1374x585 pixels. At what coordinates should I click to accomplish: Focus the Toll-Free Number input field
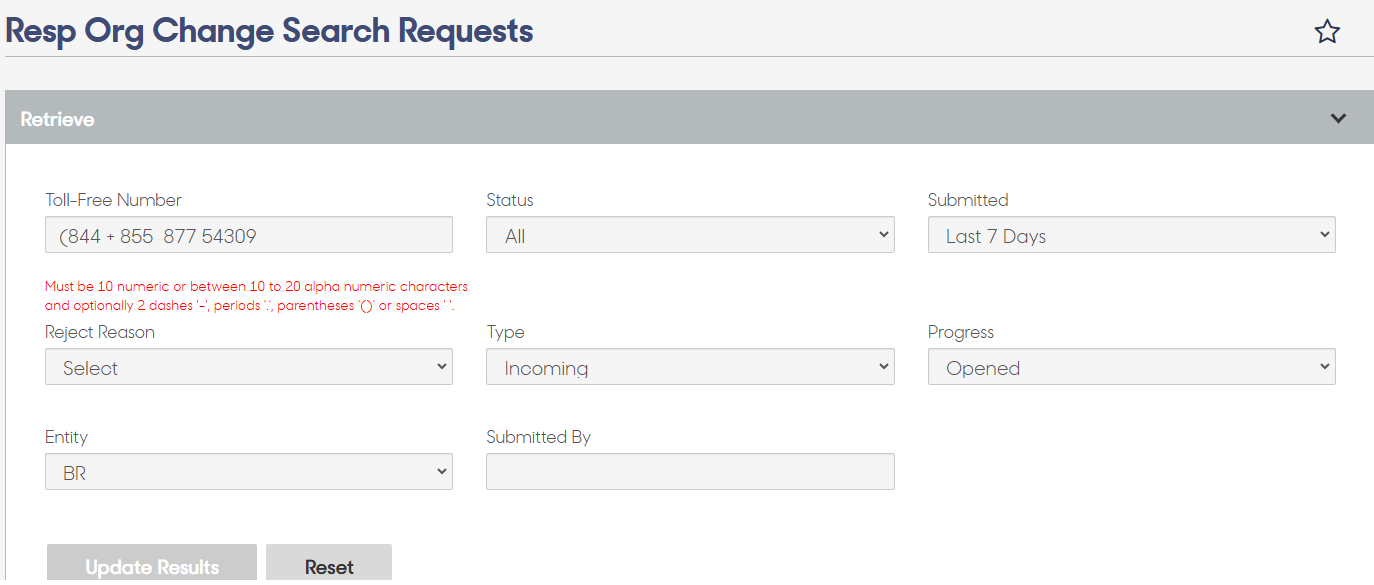[249, 235]
